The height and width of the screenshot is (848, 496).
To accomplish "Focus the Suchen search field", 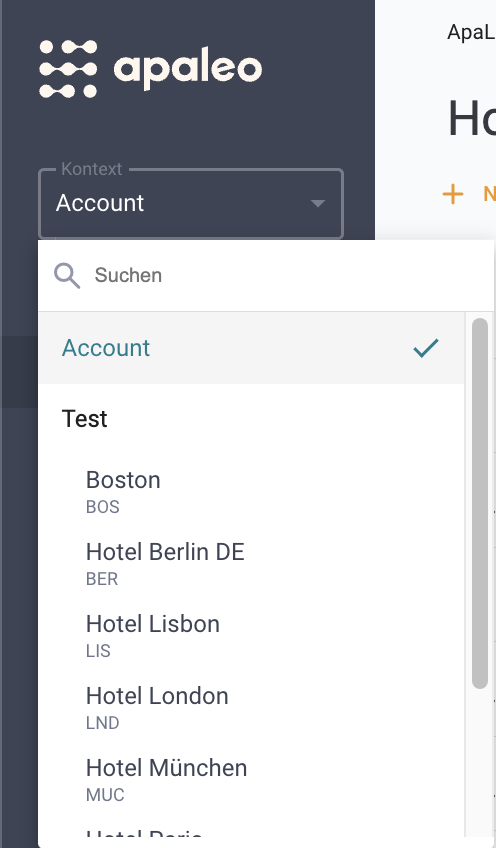I will [x=266, y=276].
